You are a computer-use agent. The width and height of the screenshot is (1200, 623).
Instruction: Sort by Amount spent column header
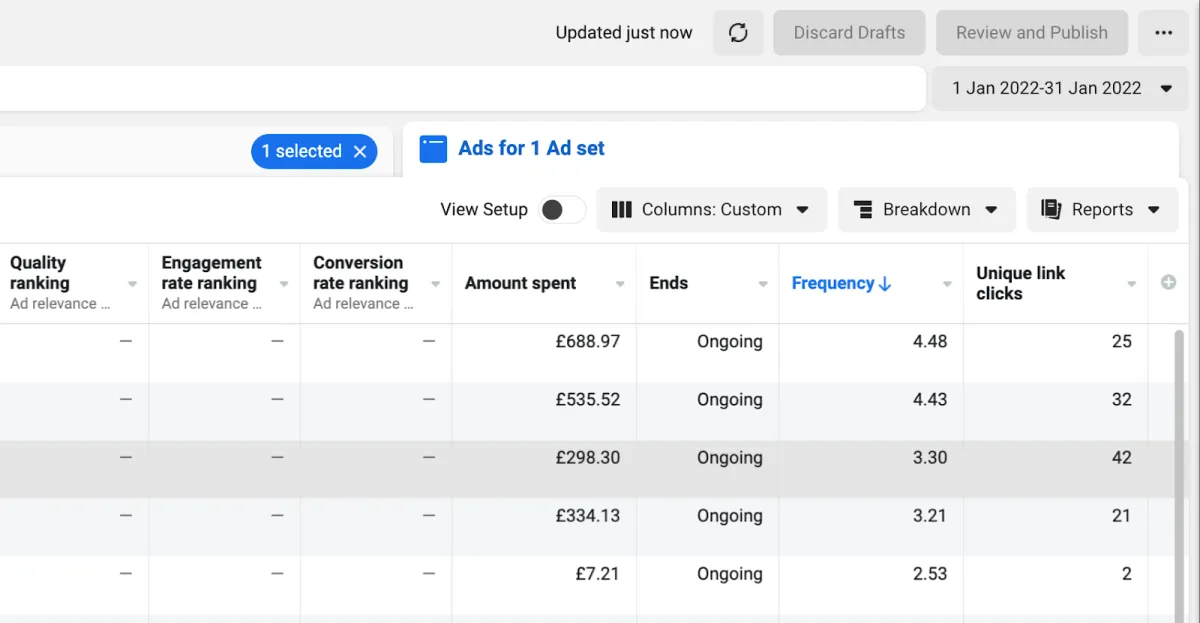[520, 283]
